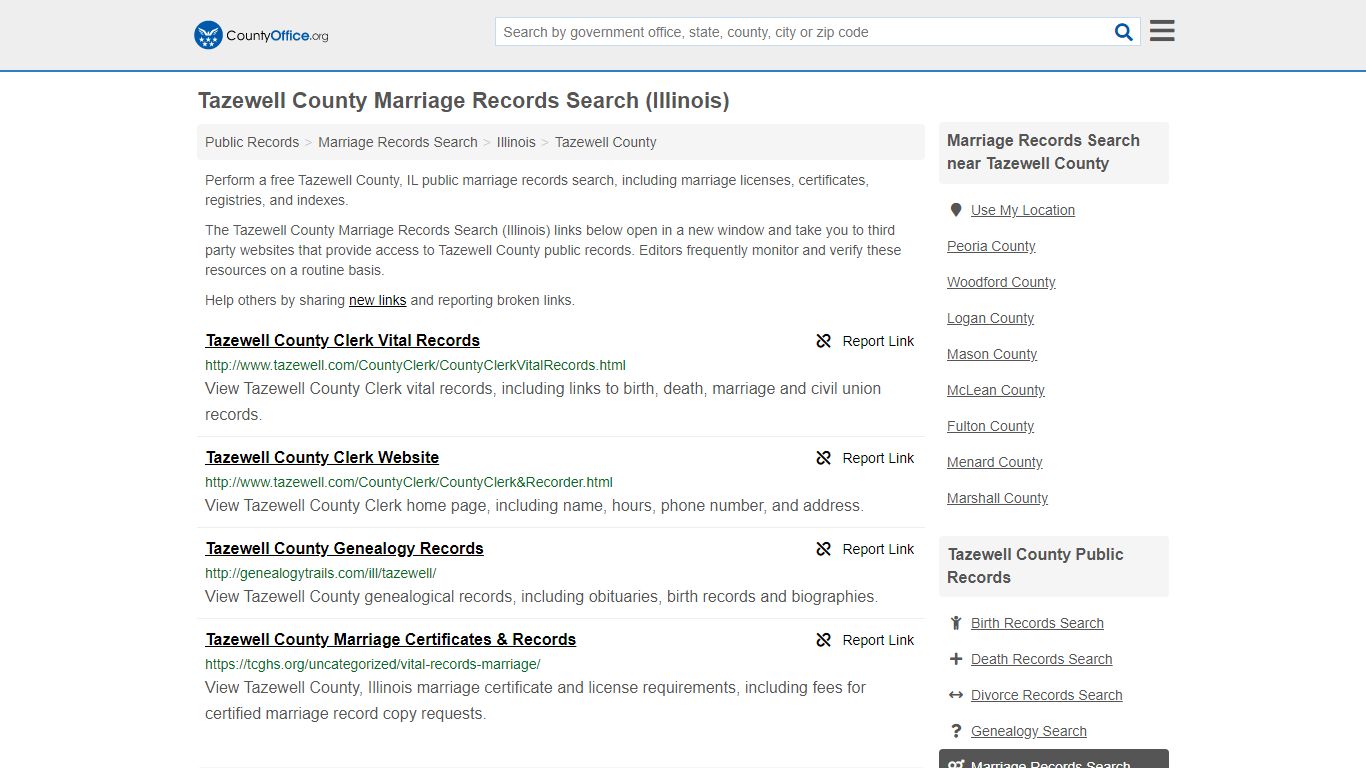Click the broken-link icon beside Tazewell County Clerk Vital Records

(823, 341)
